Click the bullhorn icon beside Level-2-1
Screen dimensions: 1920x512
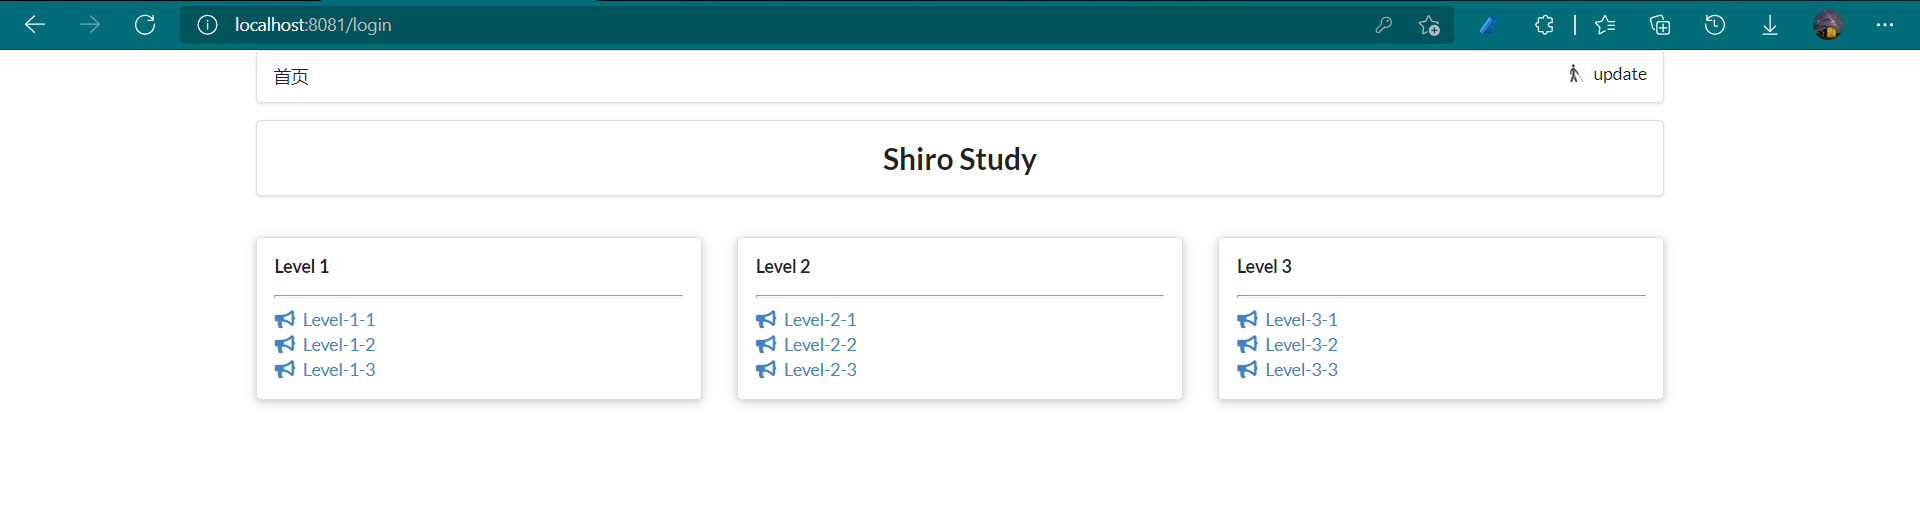[766, 320]
